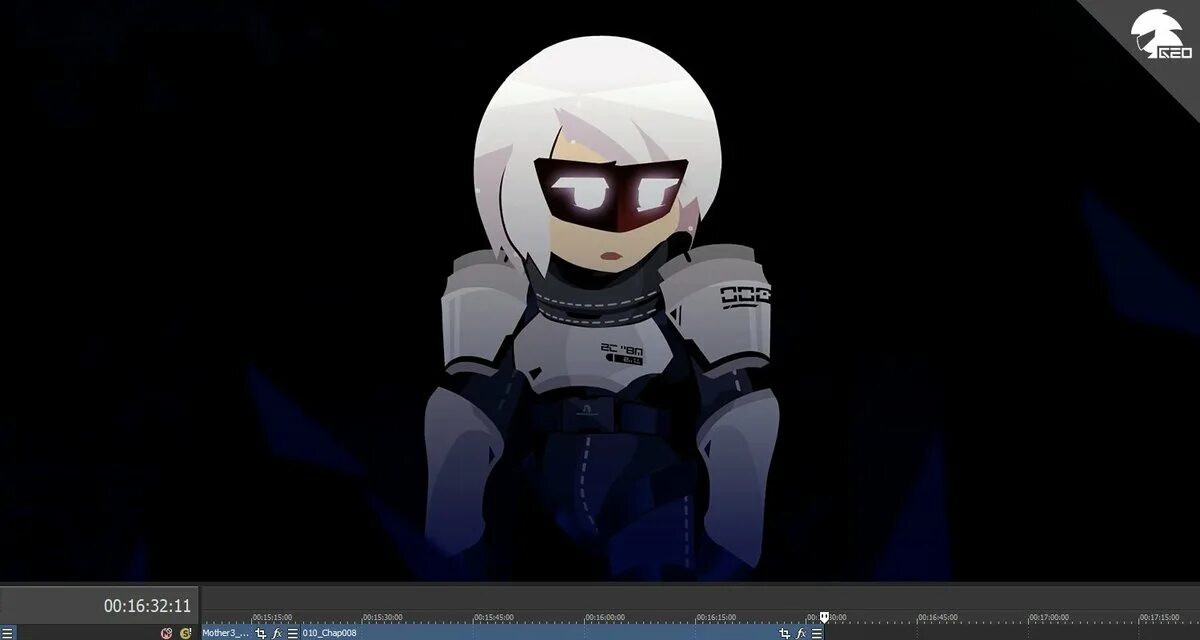Jump to 00:16:45:00 on the ruler
Viewport: 1200px width, 640px height.
click(x=938, y=617)
